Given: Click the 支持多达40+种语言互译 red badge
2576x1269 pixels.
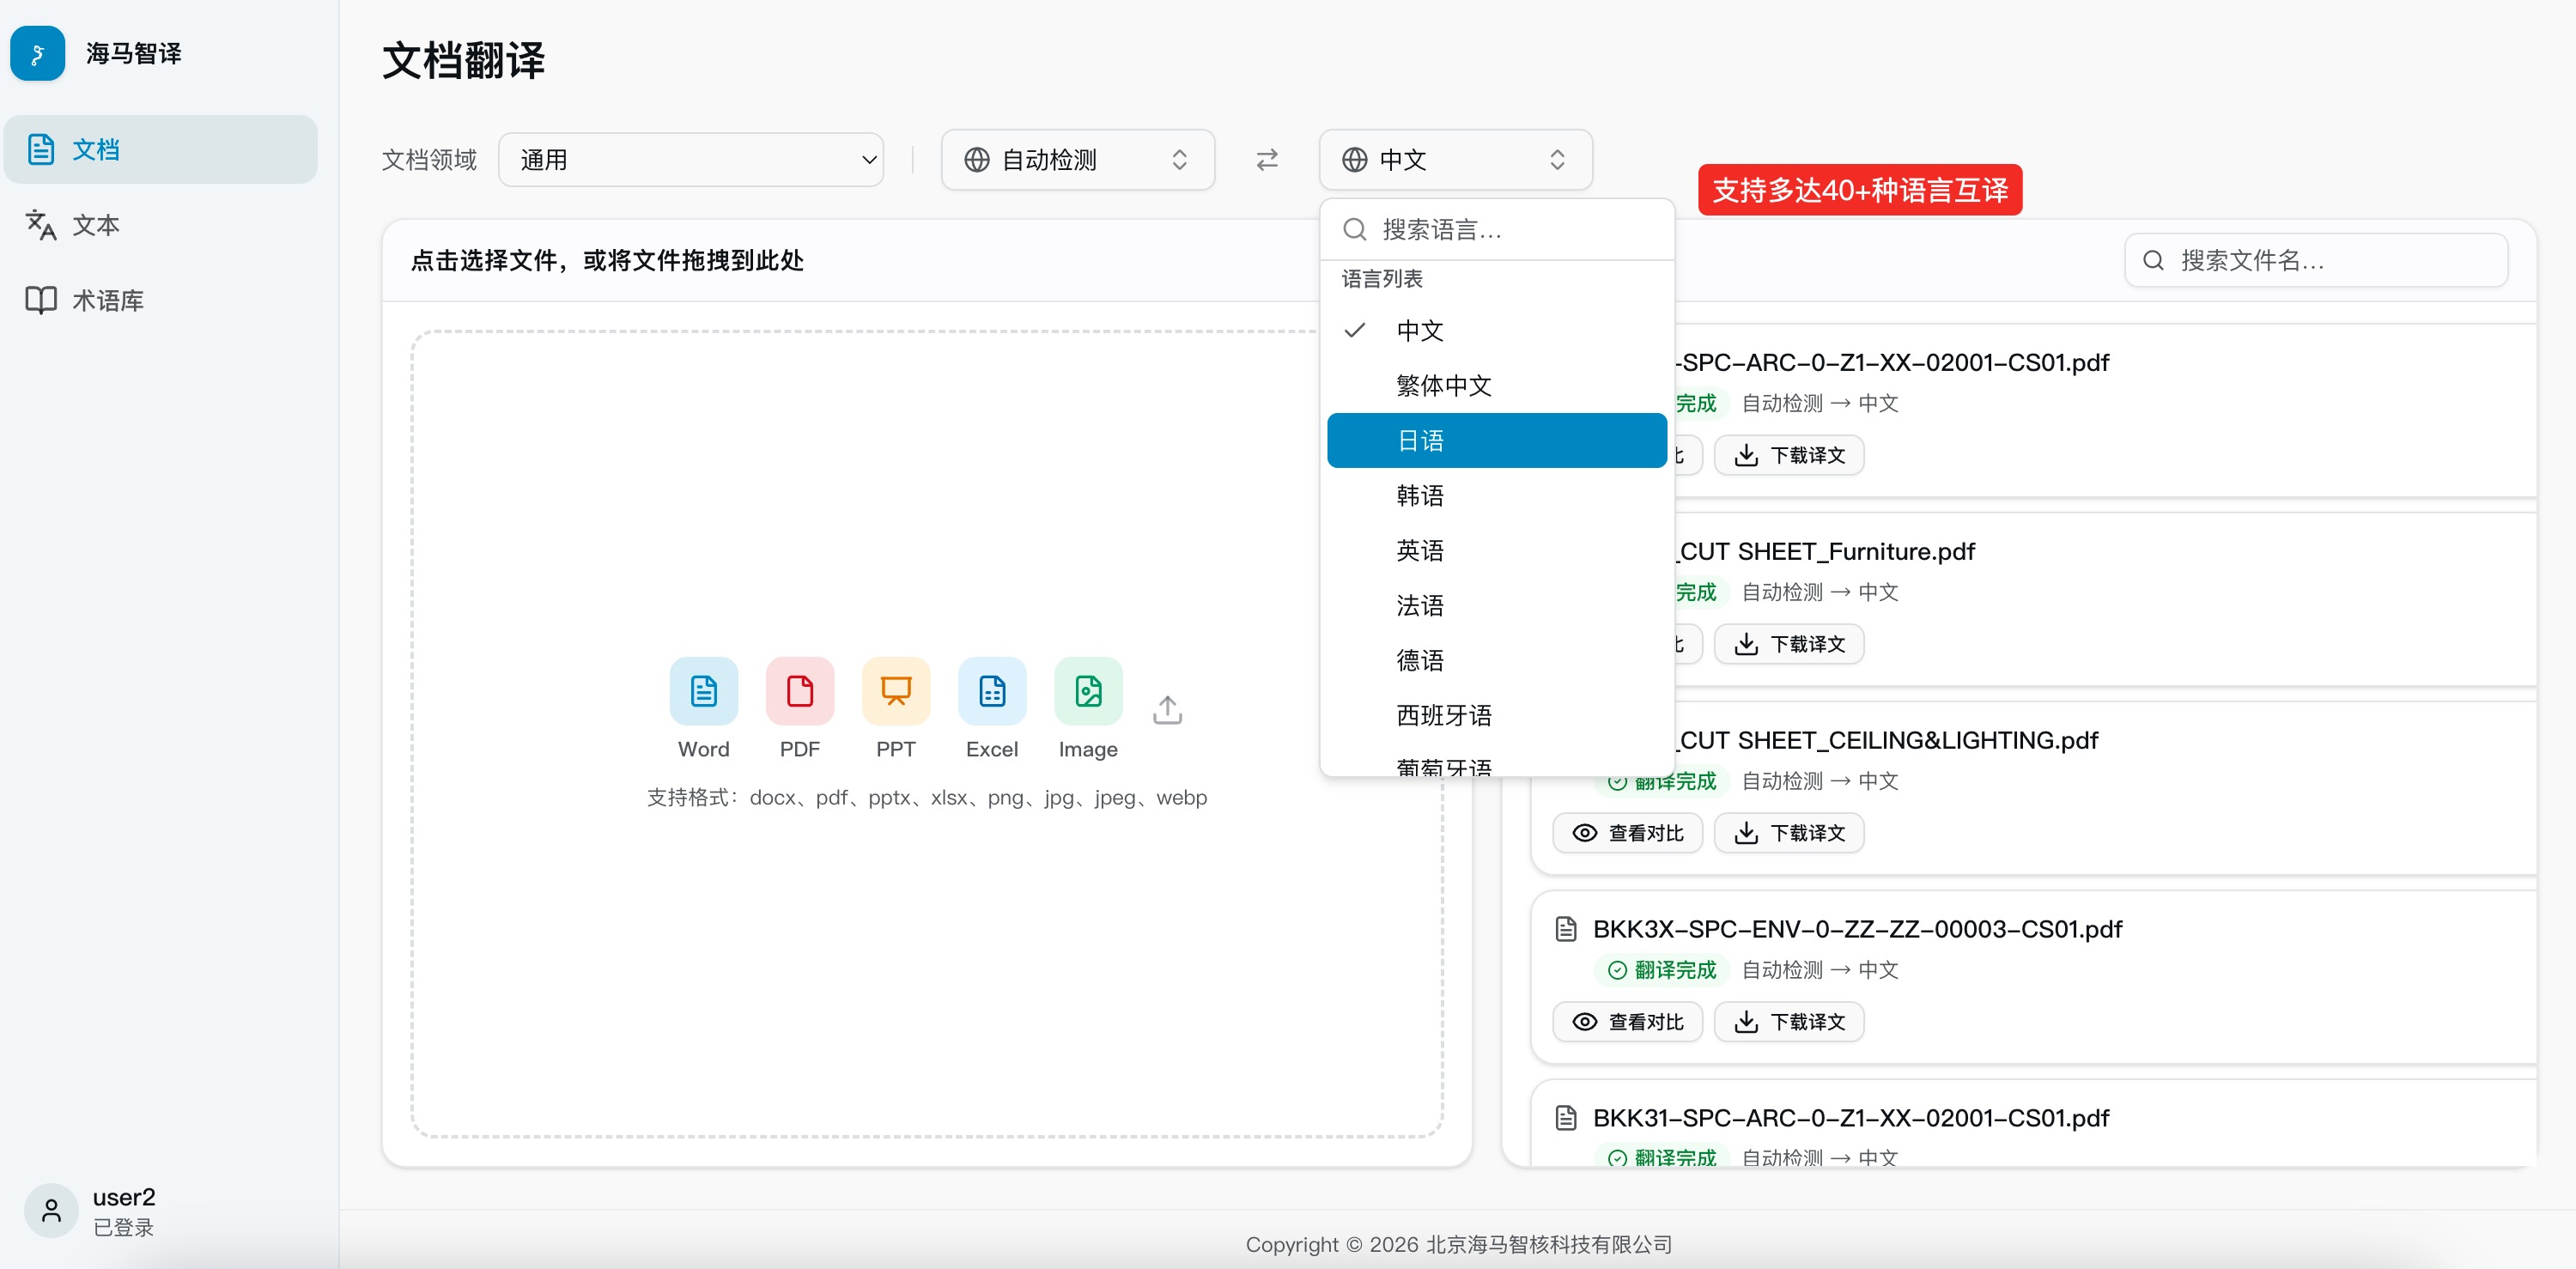Looking at the screenshot, I should [1860, 190].
